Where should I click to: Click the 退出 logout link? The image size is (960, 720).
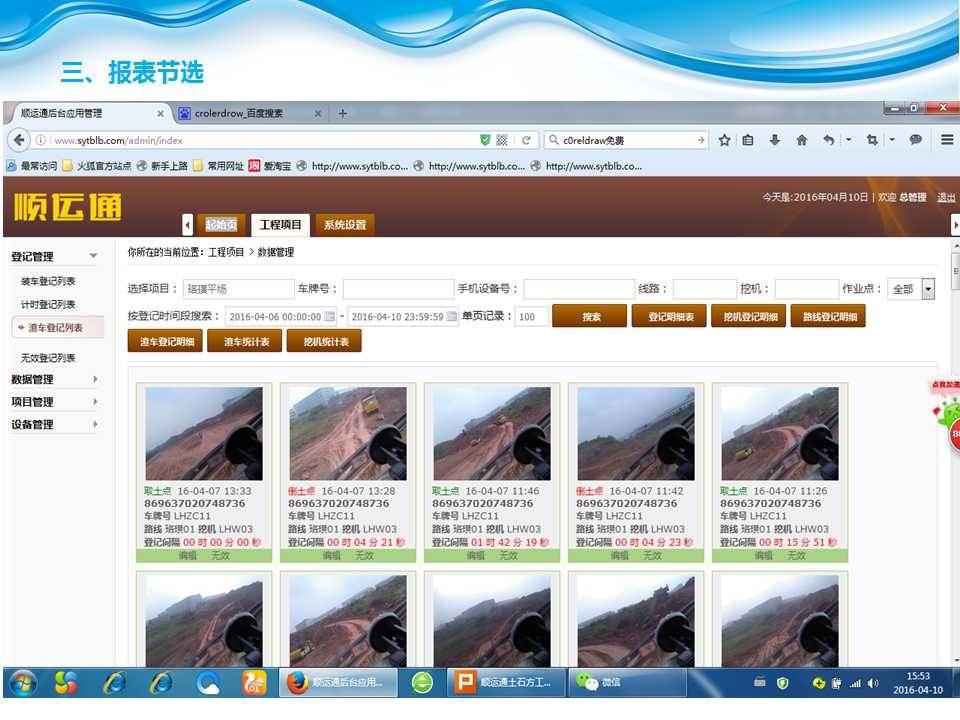(946, 197)
